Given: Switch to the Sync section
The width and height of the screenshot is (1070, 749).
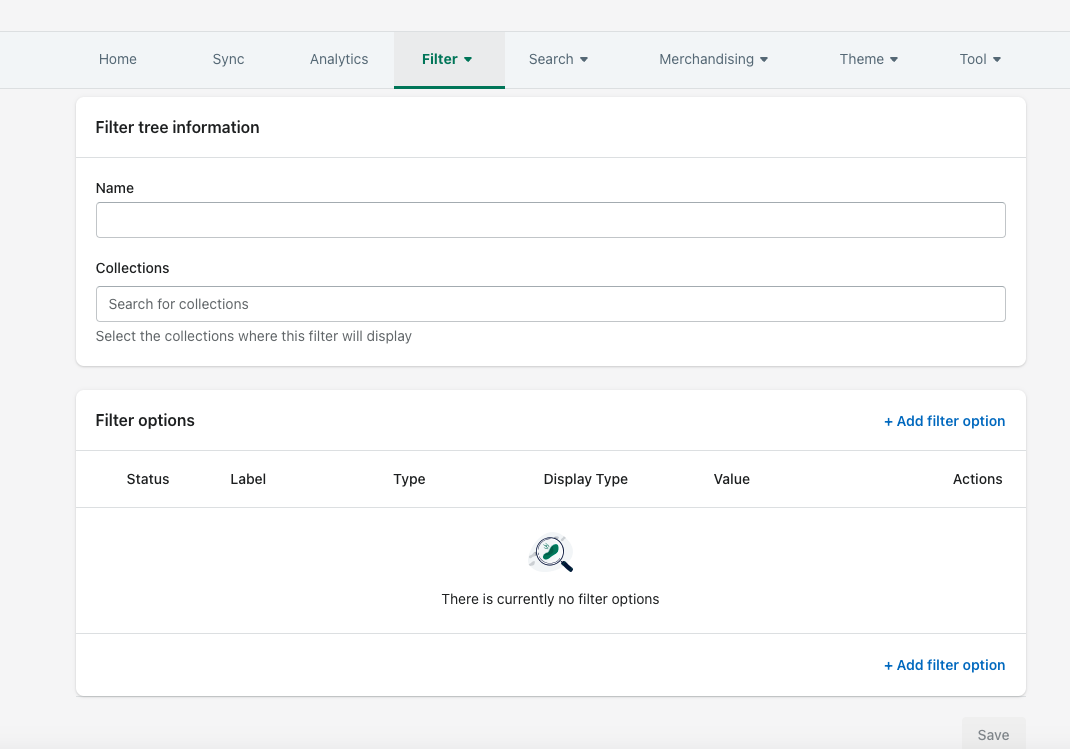Looking at the screenshot, I should click(227, 59).
